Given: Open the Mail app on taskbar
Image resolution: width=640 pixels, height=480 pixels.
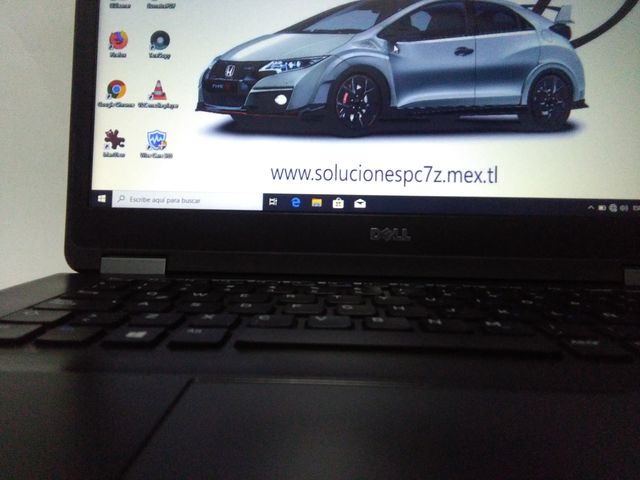Looking at the screenshot, I should tap(360, 203).
